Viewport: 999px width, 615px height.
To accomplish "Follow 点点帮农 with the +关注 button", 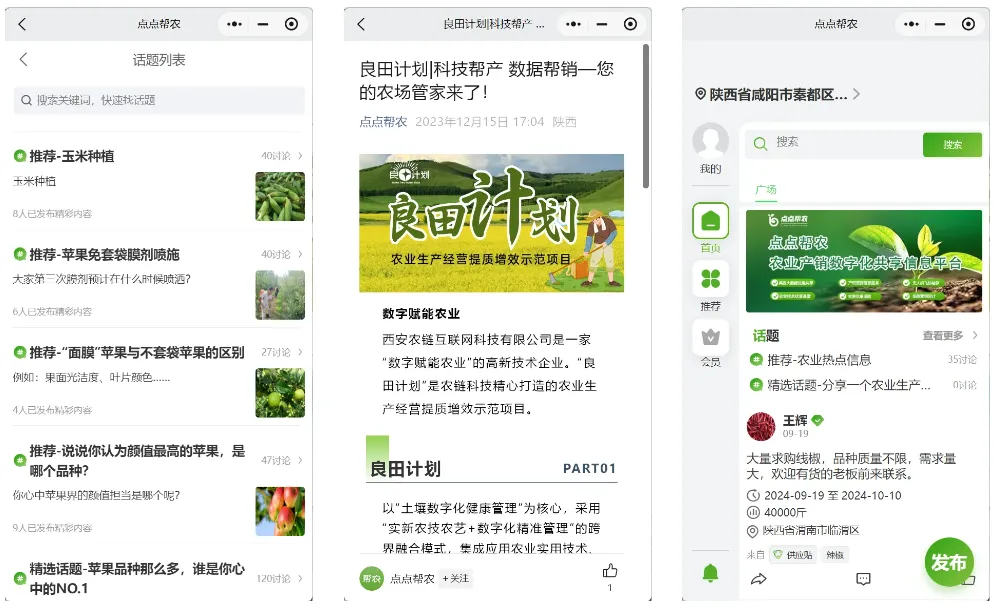I will pyautogui.click(x=456, y=579).
